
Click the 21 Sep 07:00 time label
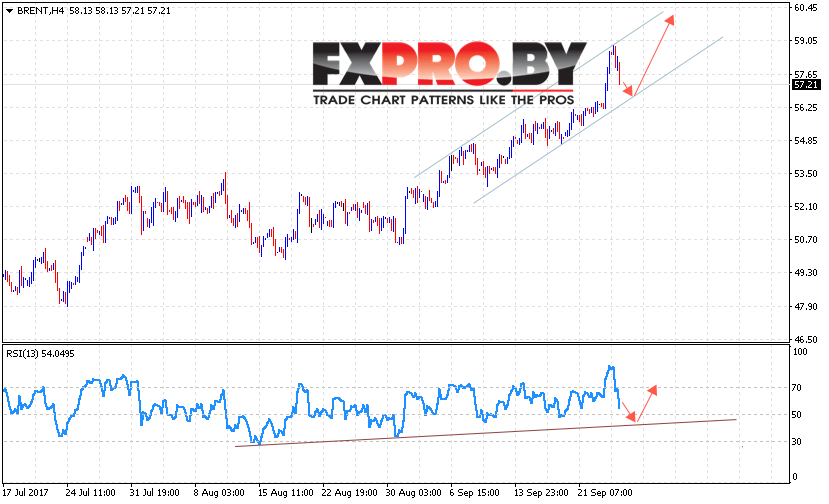605,493
